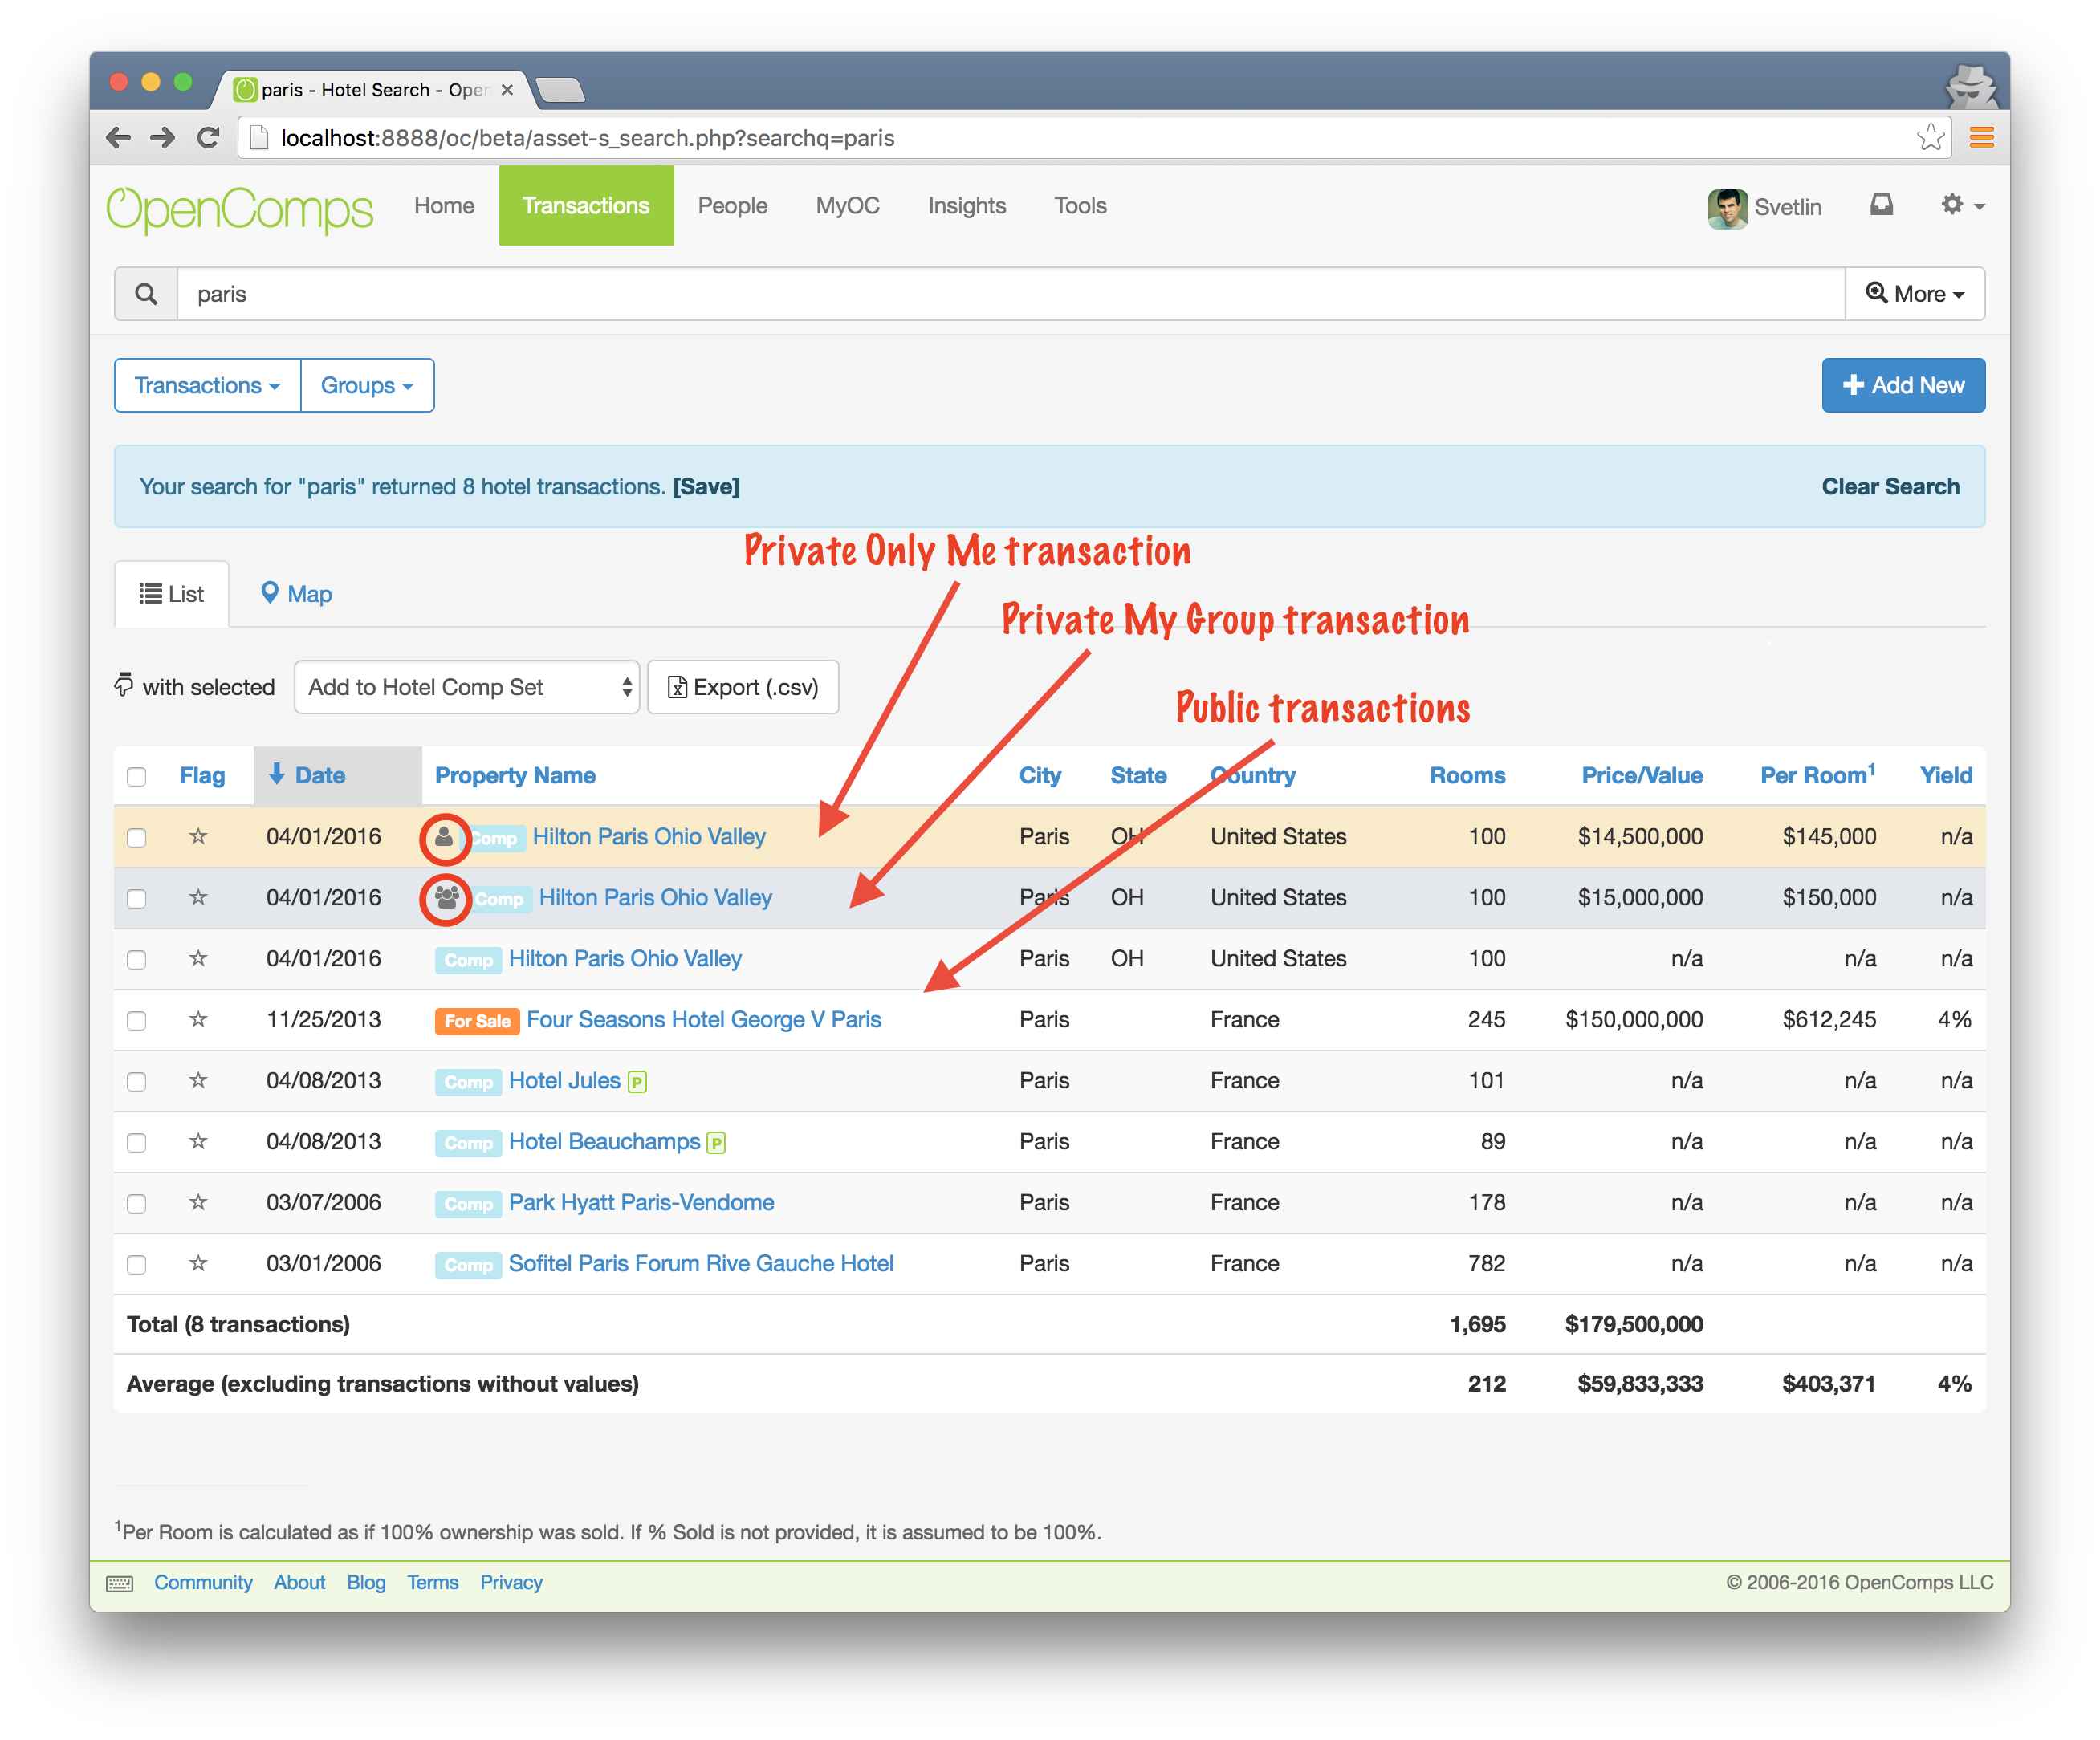Open the inbox tray icon

pyautogui.click(x=1881, y=205)
